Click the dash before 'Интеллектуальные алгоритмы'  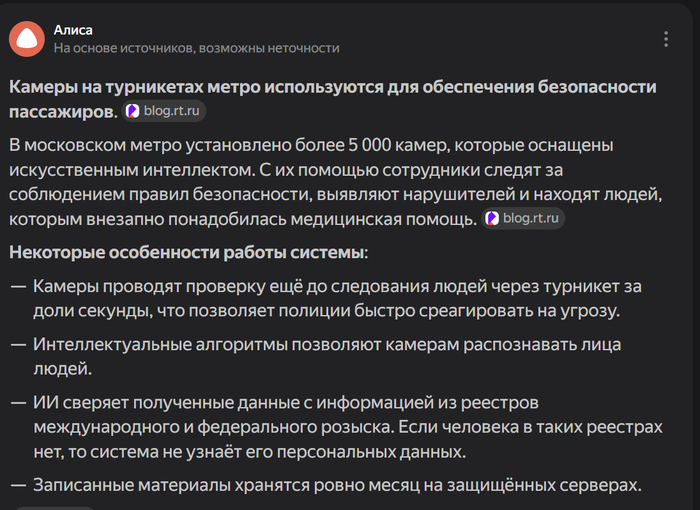tap(18, 345)
